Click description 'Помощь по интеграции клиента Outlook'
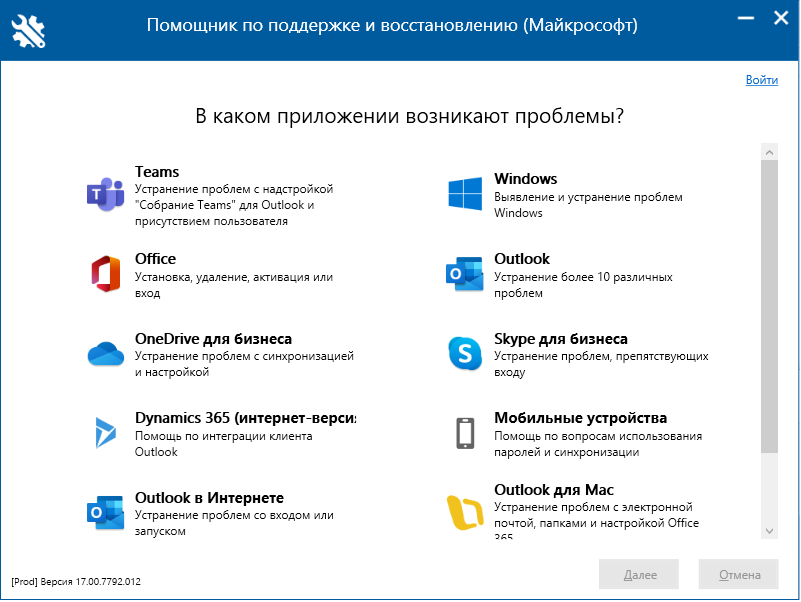This screenshot has width=801, height=602. 224,444
